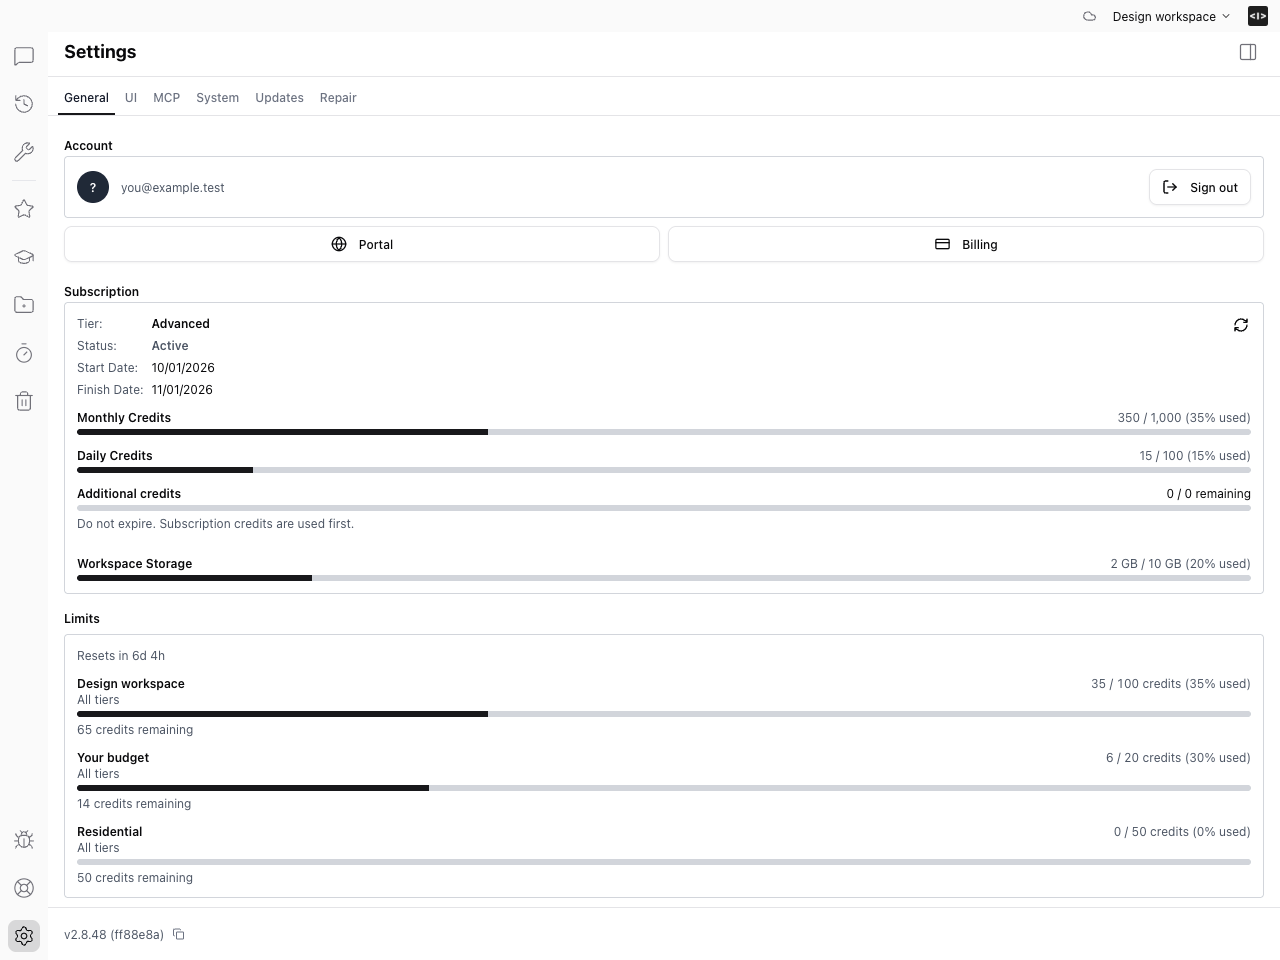Click the '15 / 100 (15% used)' text
Screen dimensions: 1280x960
[1195, 456]
